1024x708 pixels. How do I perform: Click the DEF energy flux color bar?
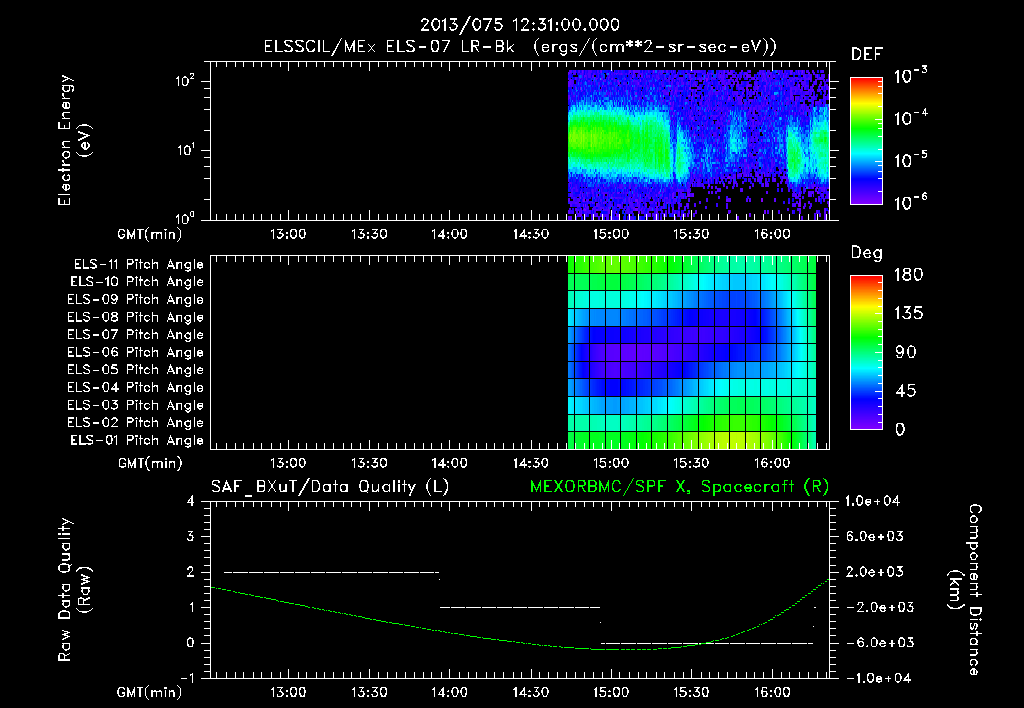click(x=866, y=141)
